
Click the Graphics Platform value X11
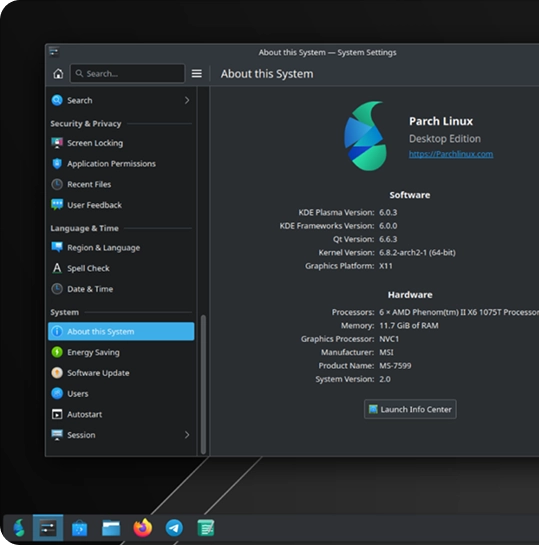click(x=386, y=266)
